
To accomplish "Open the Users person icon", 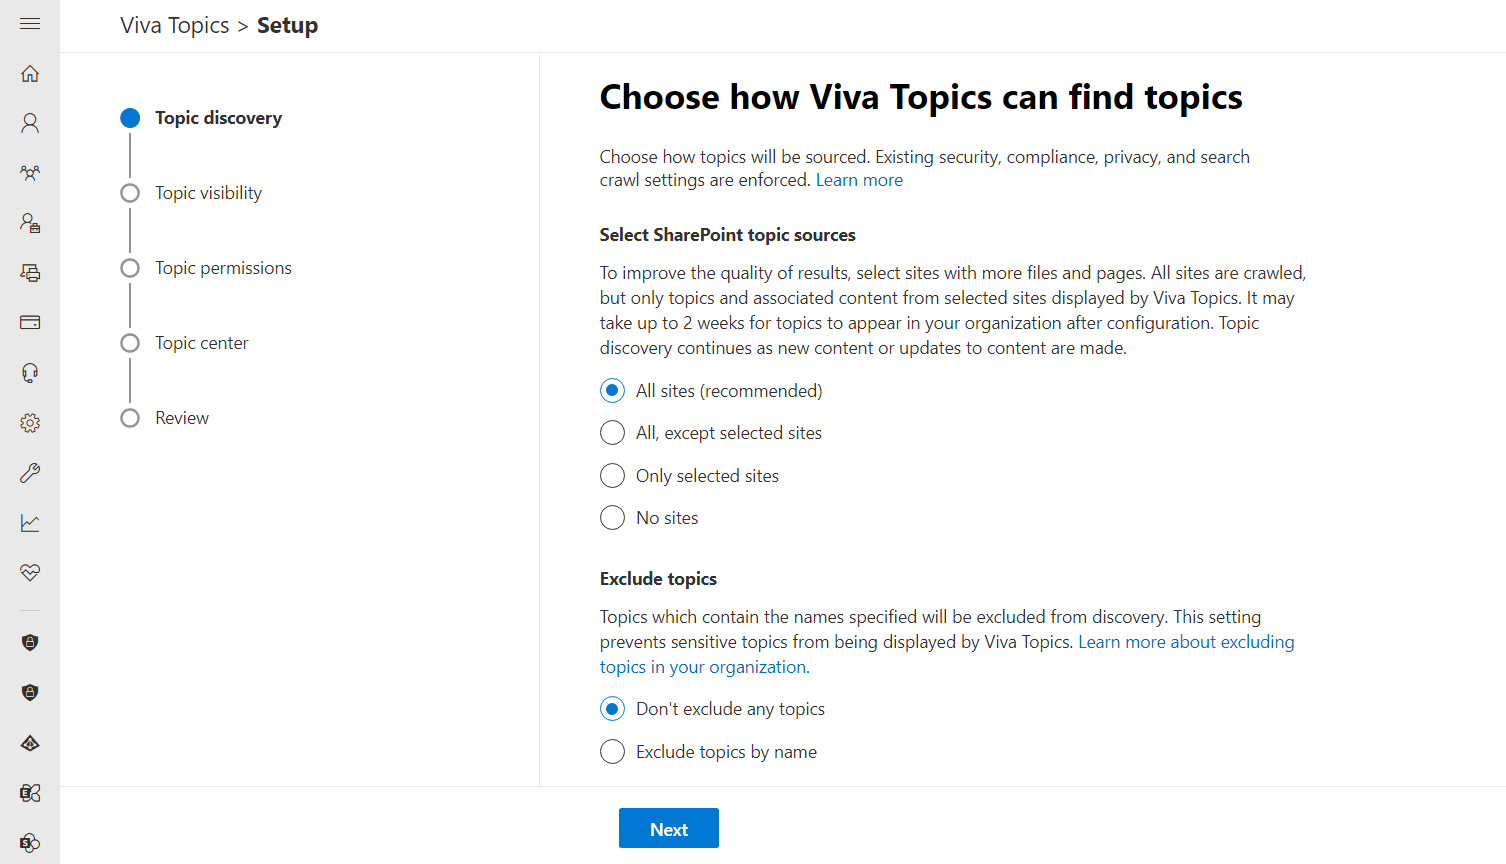I will tap(30, 123).
